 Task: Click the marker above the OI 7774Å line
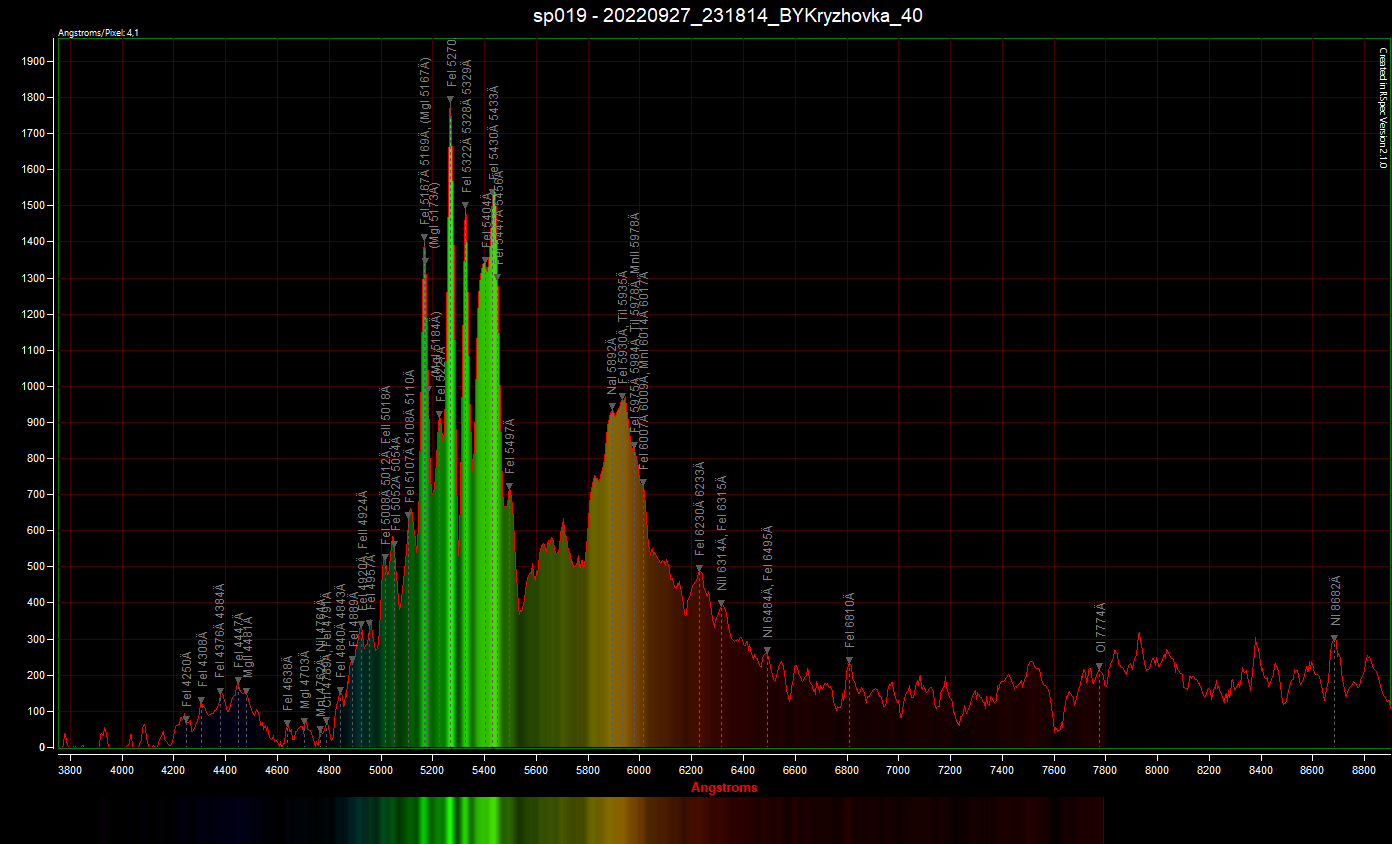[1099, 666]
